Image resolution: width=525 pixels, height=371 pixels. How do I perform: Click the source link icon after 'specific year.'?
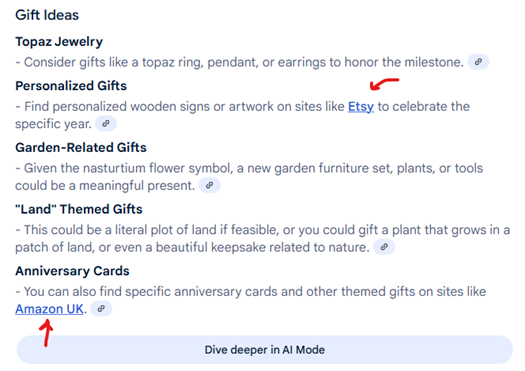pos(106,124)
